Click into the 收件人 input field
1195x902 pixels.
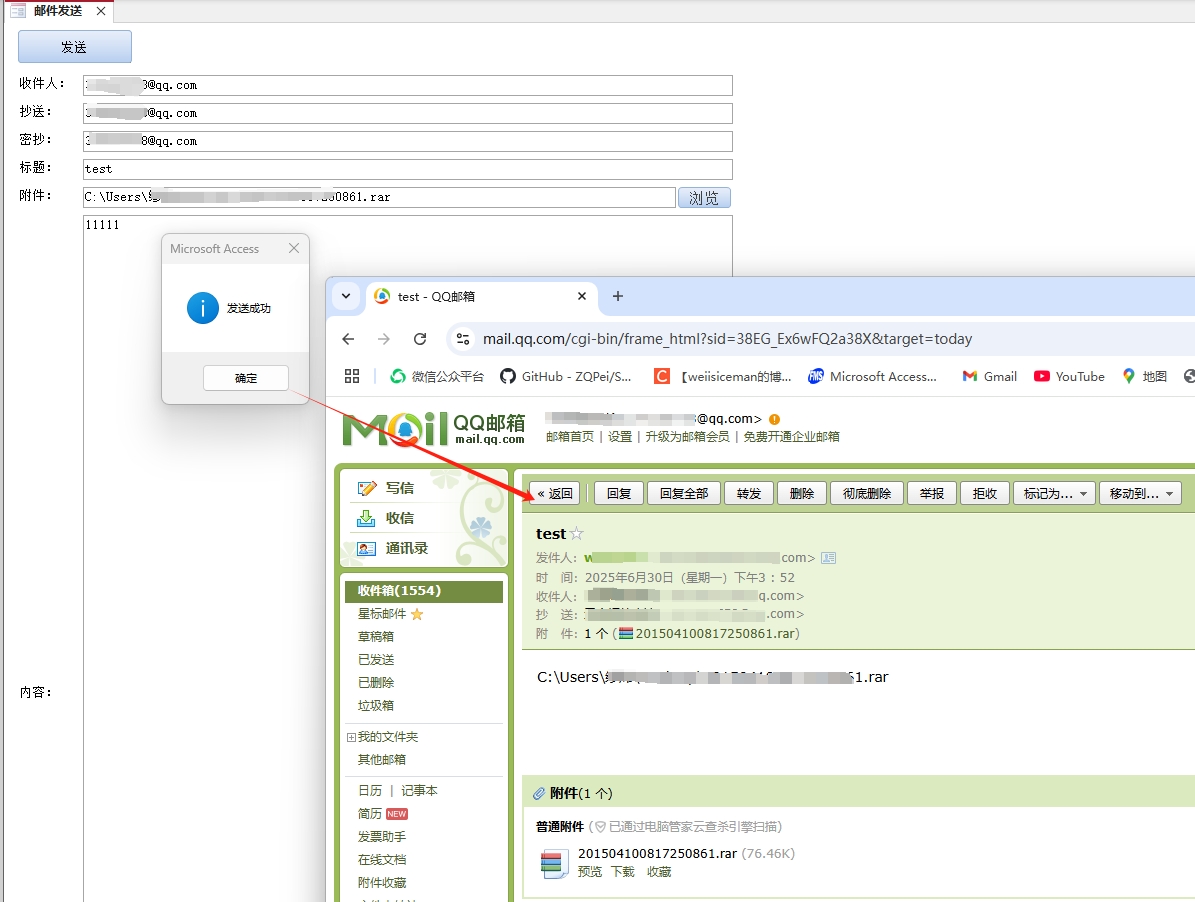click(x=408, y=85)
